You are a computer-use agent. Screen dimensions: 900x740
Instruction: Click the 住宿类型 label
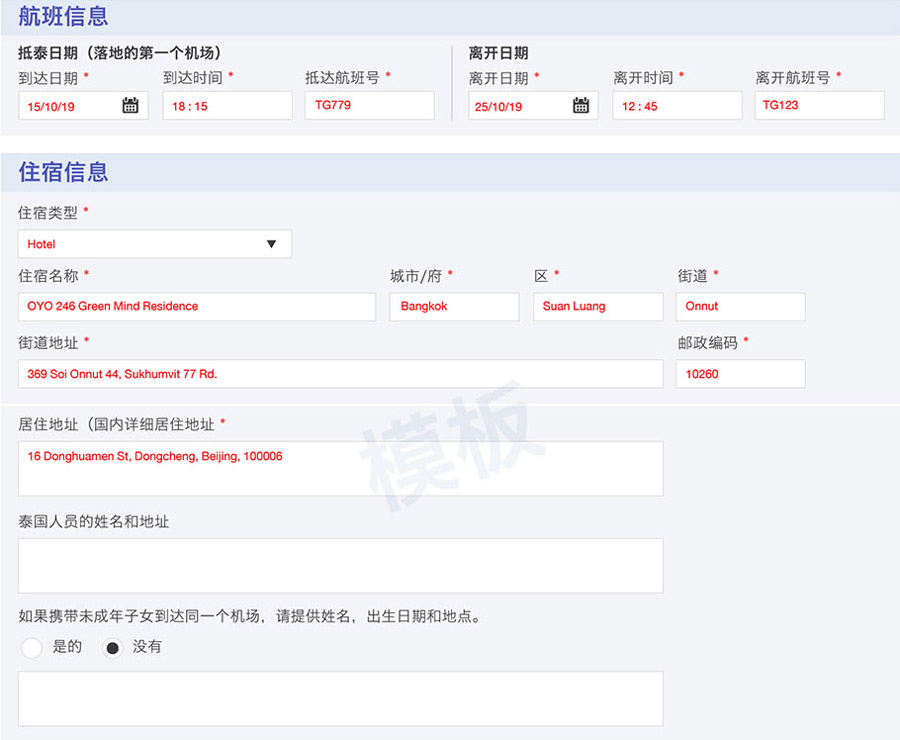point(48,213)
